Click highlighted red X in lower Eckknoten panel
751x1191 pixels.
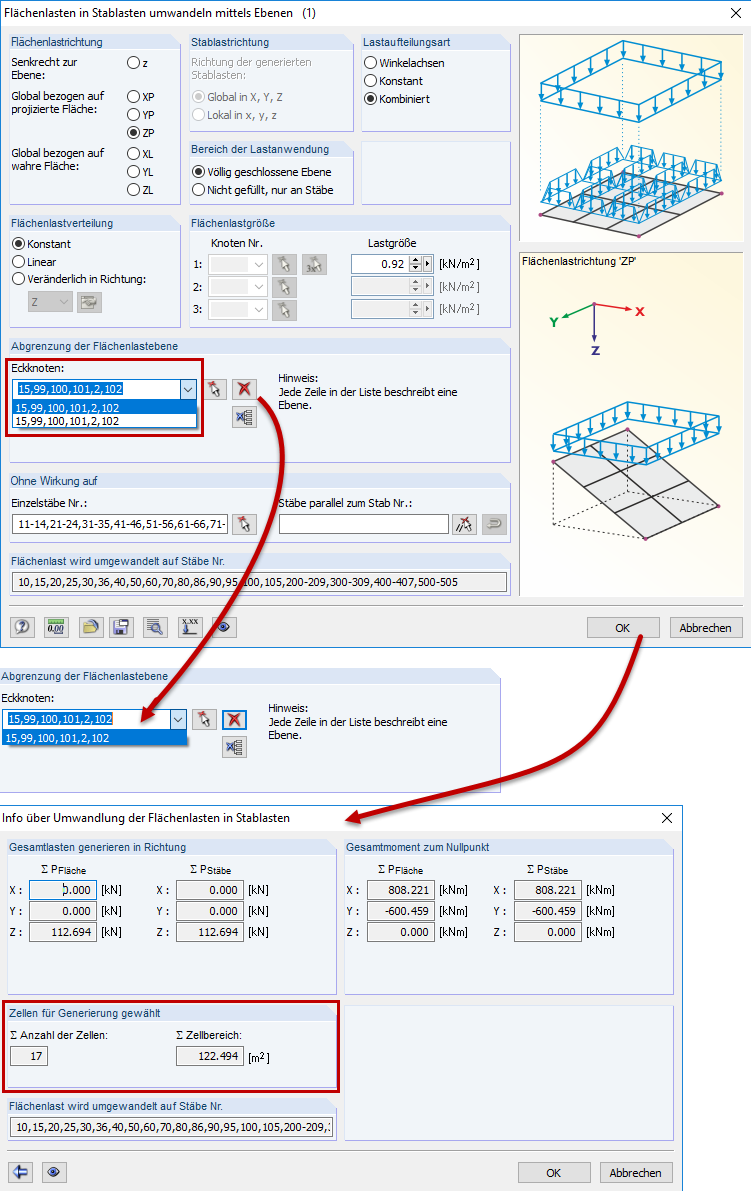click(234, 719)
